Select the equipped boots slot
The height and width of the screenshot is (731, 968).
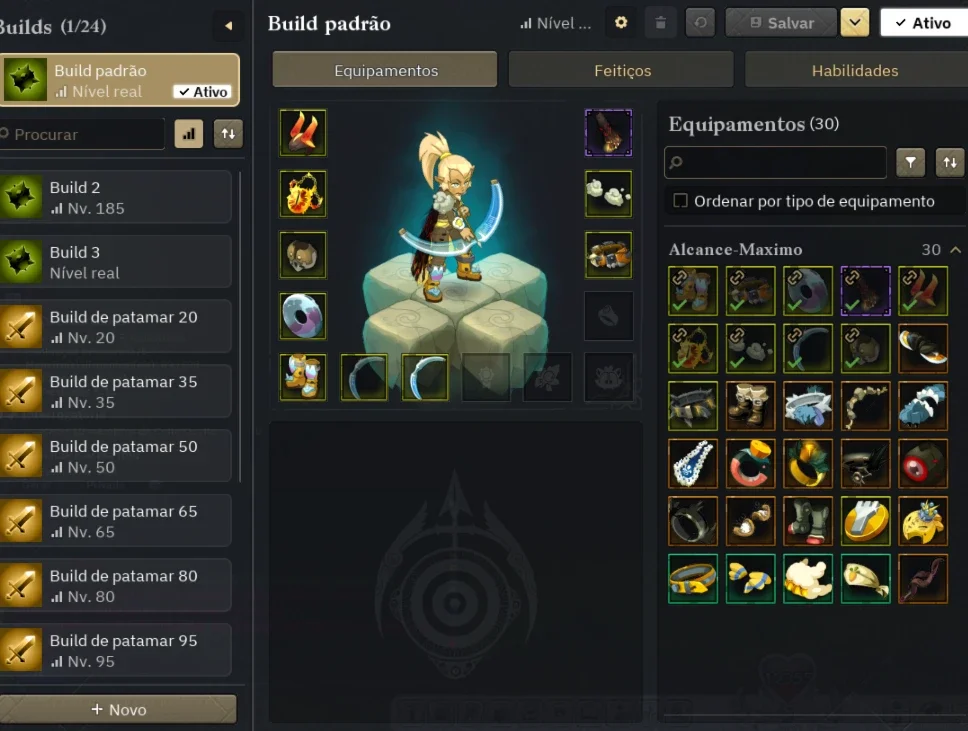pyautogui.click(x=302, y=377)
